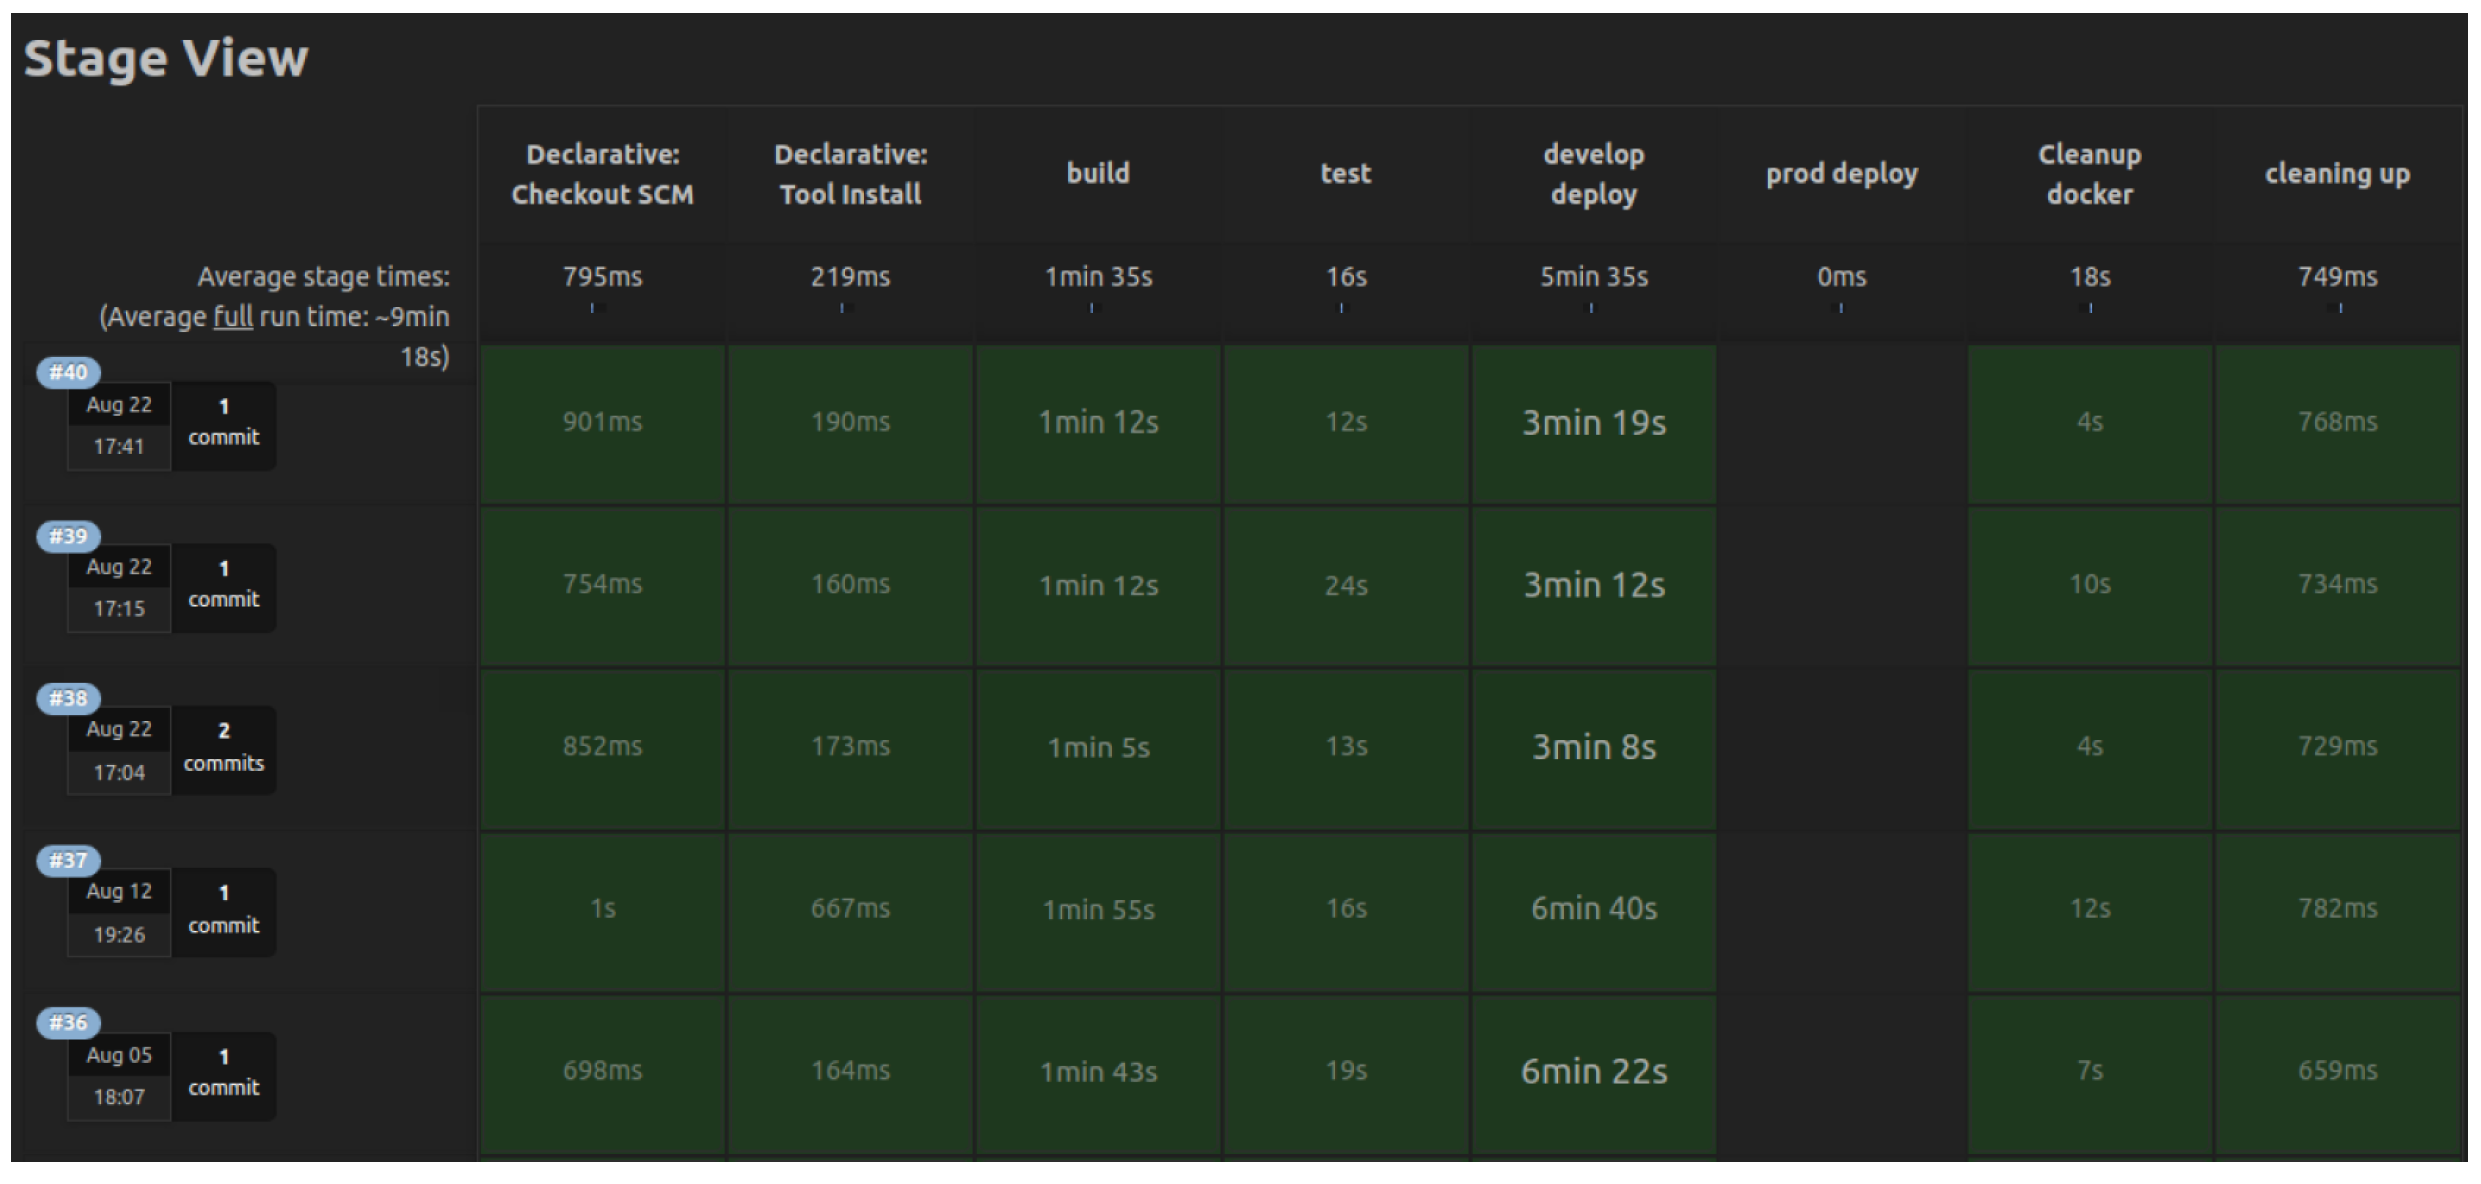Screen dimensions: 2481x1184
Task: Open the 659ms cleaning up stage cell
Action: point(2336,1071)
